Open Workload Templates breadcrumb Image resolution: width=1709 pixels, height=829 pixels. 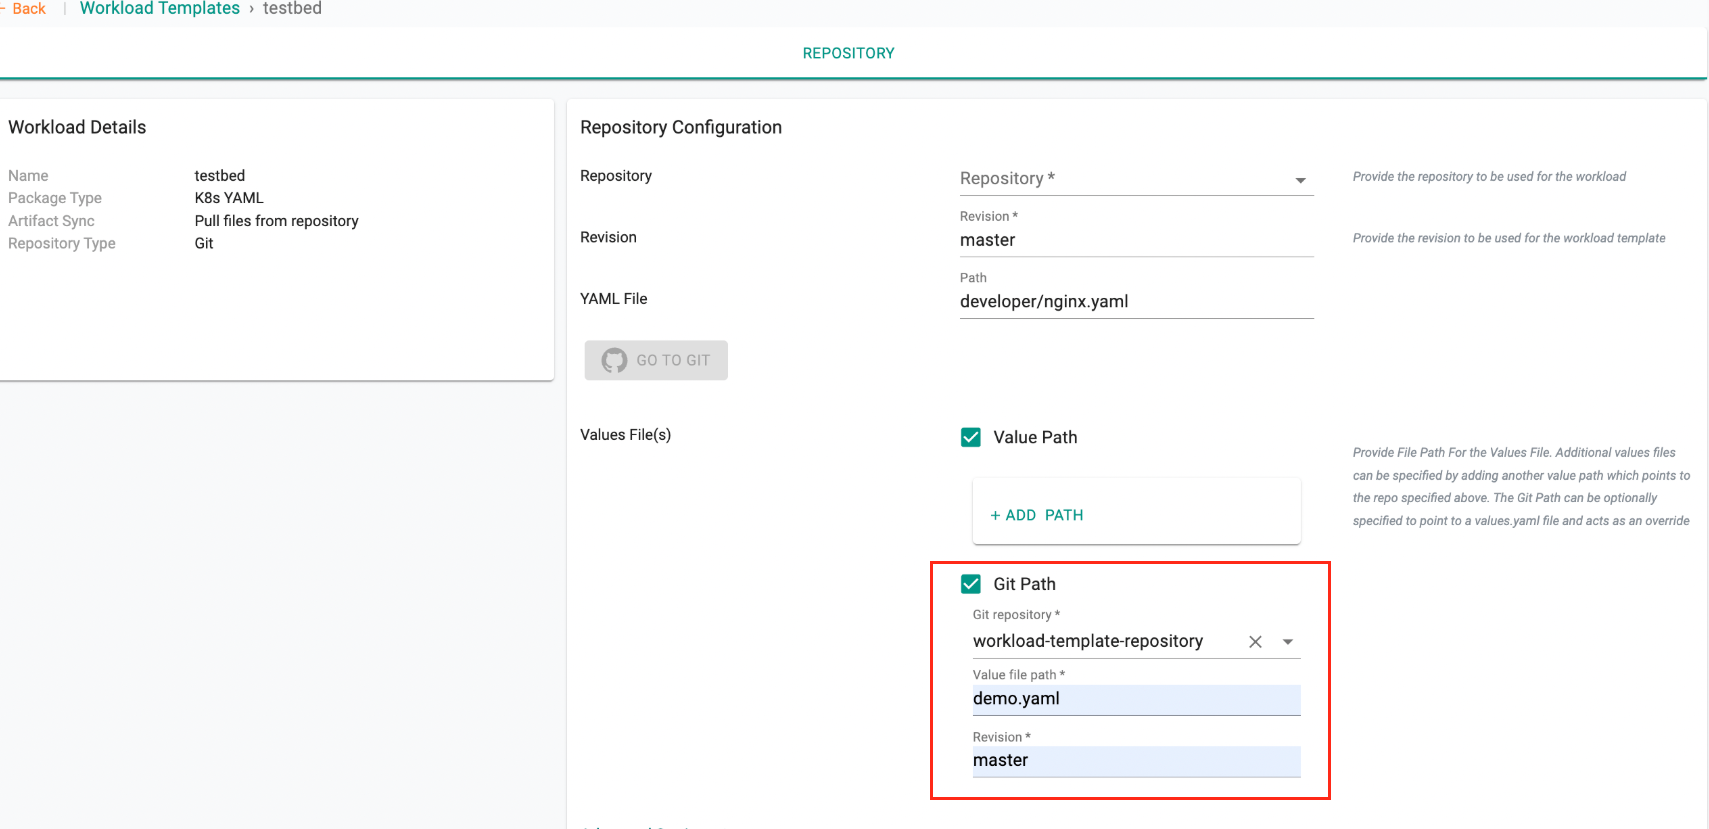[160, 9]
